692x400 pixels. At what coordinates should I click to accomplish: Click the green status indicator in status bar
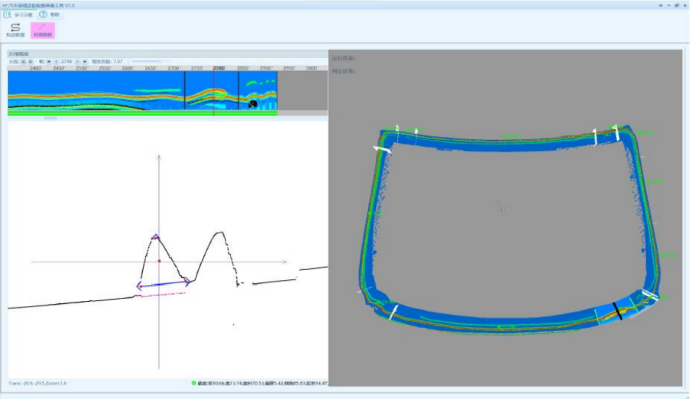tap(193, 383)
